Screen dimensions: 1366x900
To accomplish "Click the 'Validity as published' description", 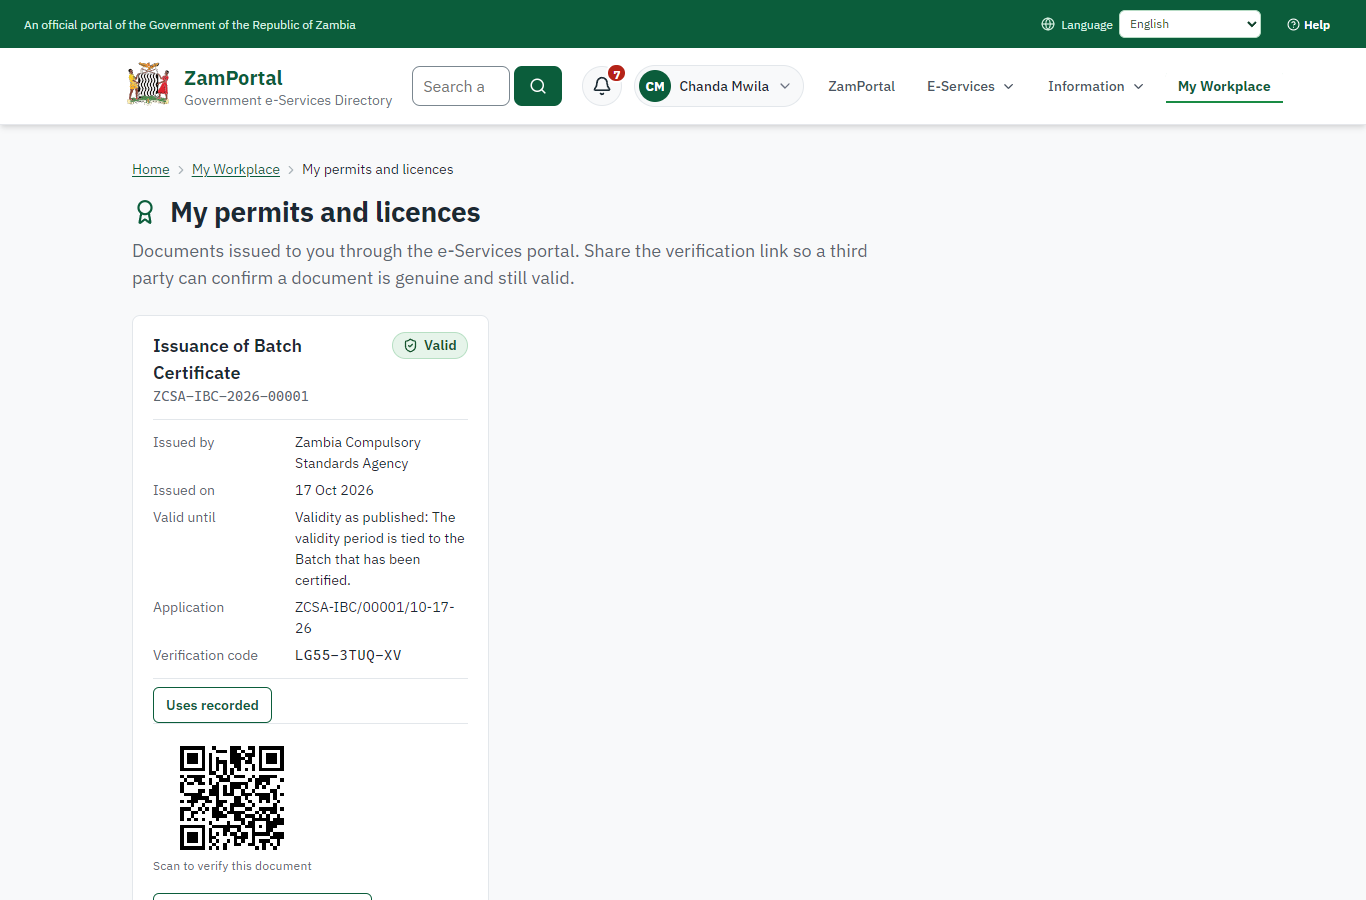I will [x=380, y=548].
